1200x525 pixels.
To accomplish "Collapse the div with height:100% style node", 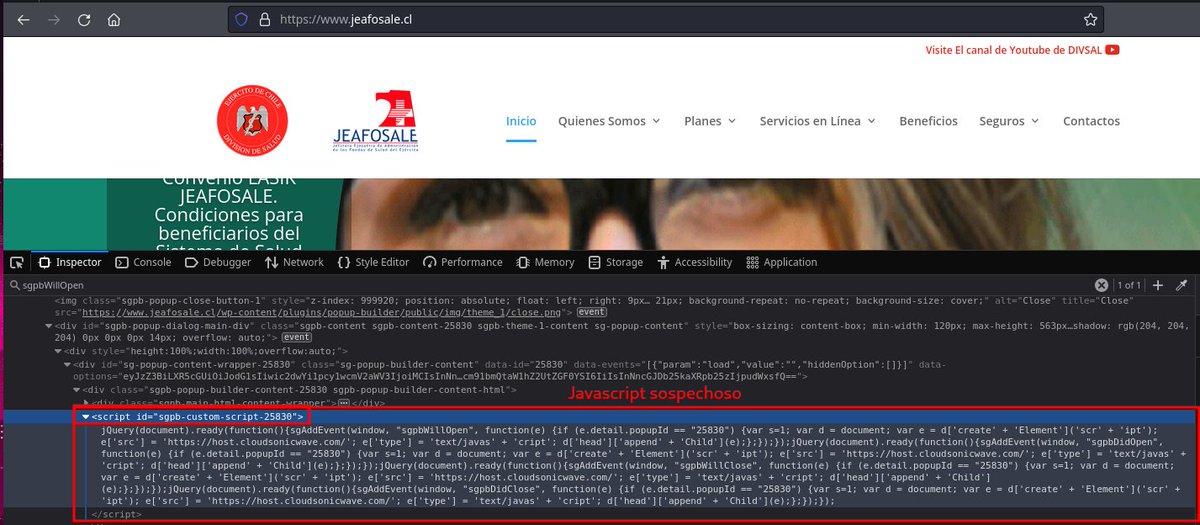I will tap(59, 351).
